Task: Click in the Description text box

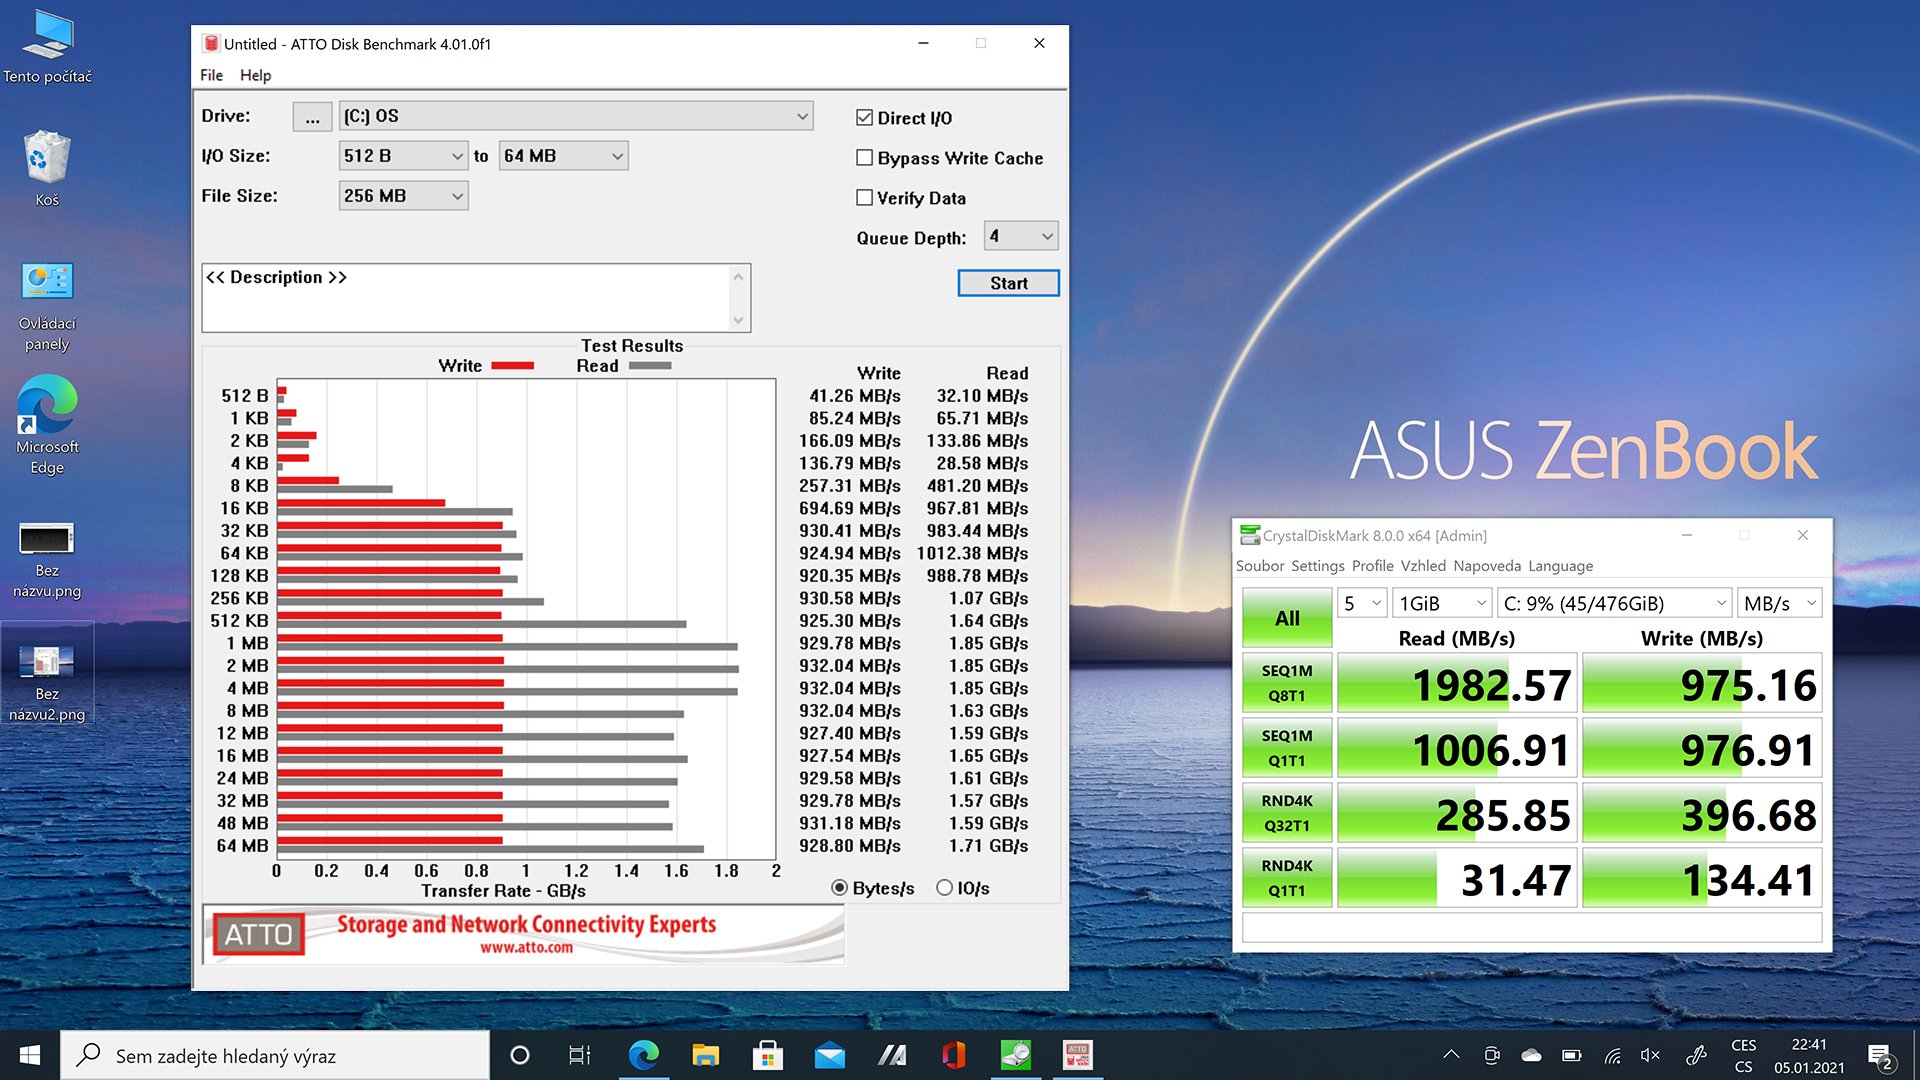Action: (466, 298)
